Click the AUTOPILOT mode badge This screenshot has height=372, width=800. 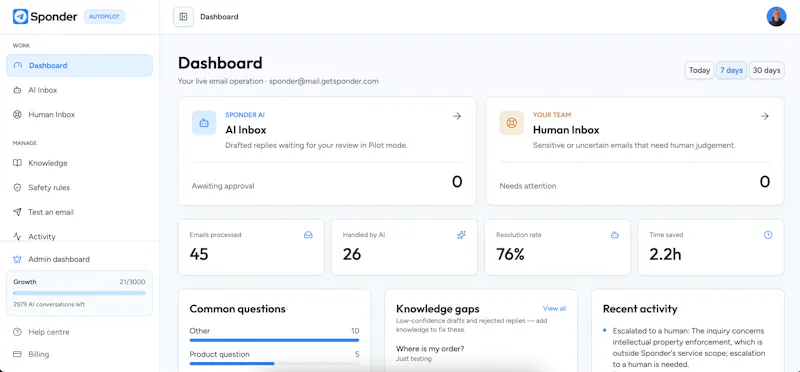click(104, 17)
